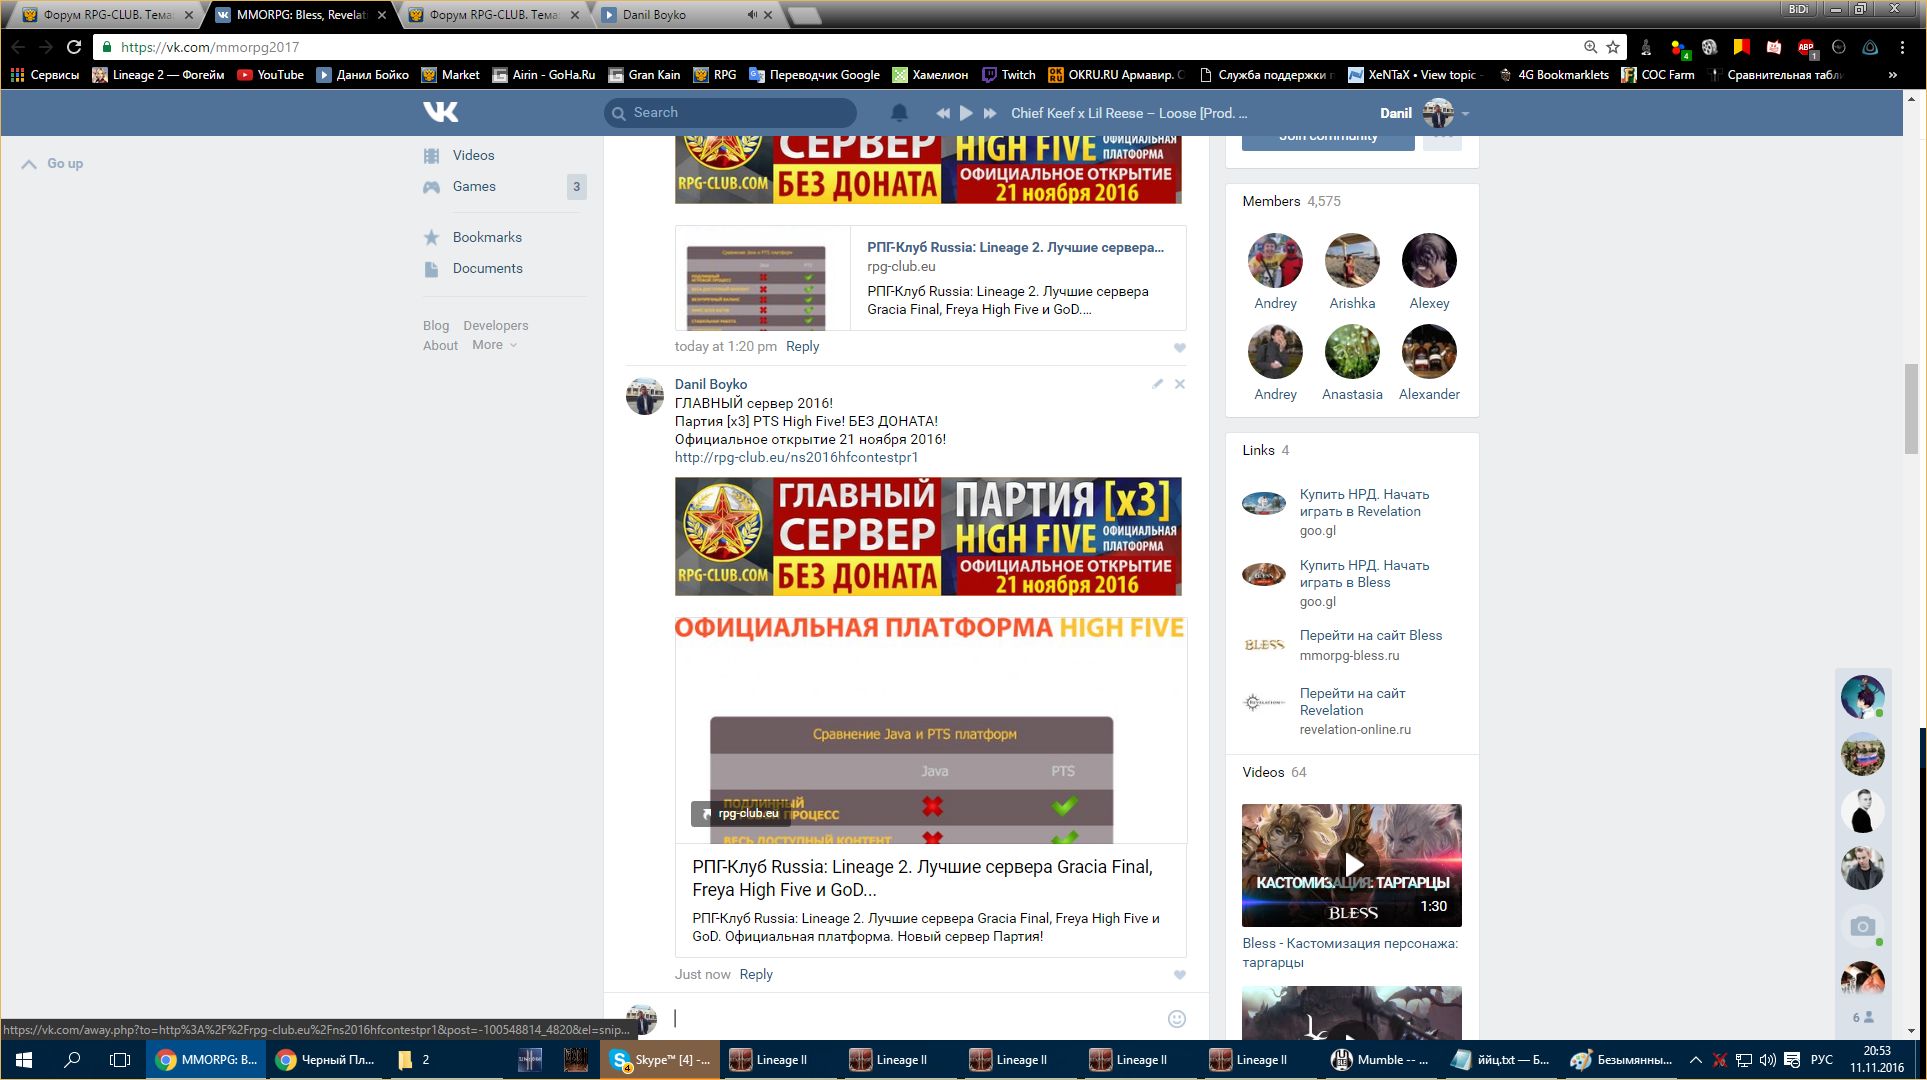Image resolution: width=1927 pixels, height=1080 pixels.
Task: Show hidden bookmarks with the chevron
Action: point(1892,75)
